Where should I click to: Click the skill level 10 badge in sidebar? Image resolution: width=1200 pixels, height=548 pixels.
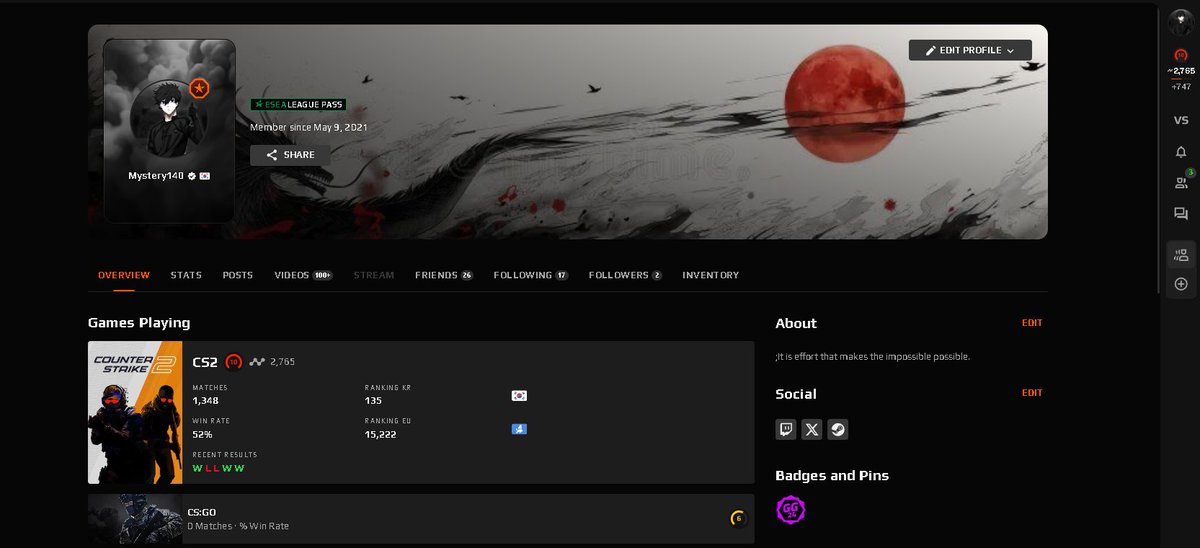[1181, 54]
